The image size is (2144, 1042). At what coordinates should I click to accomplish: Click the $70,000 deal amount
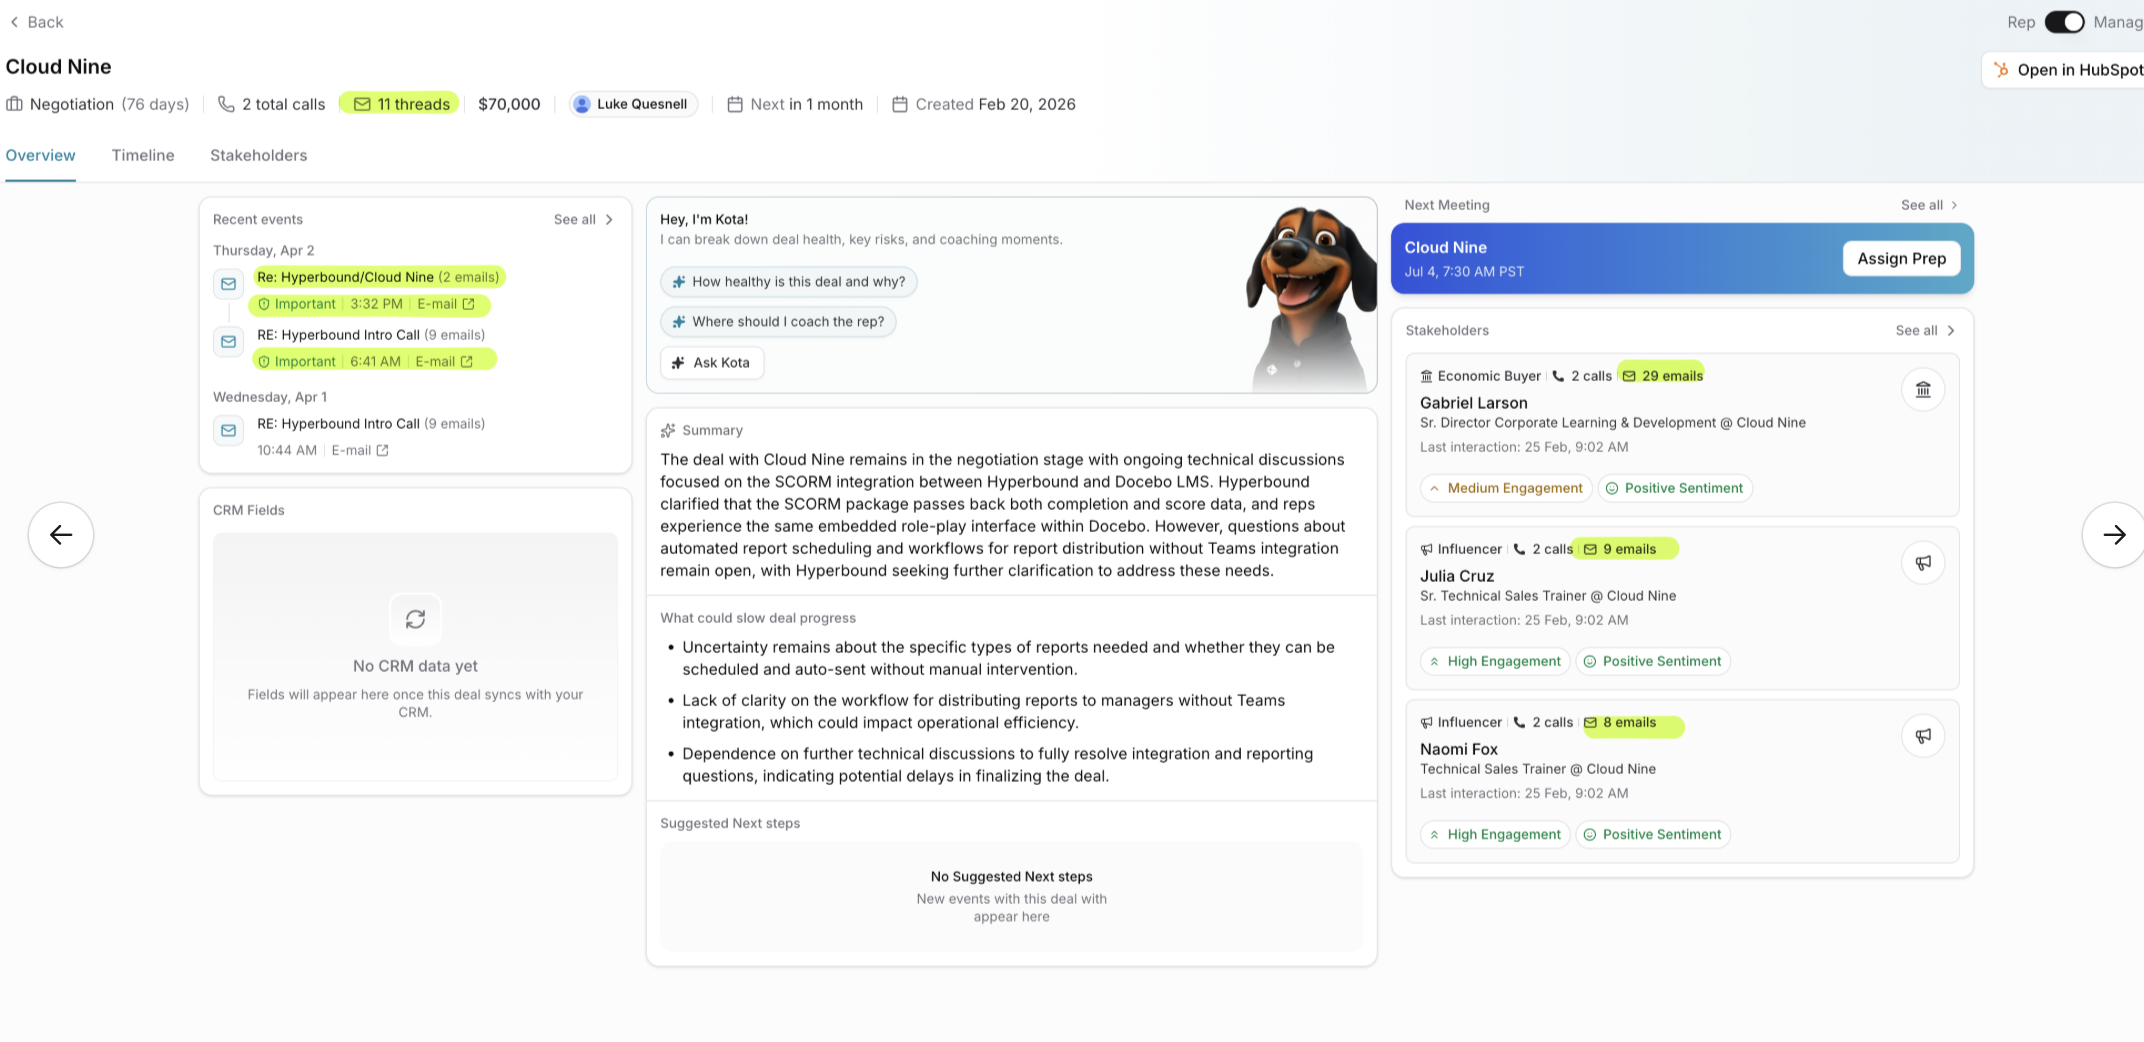(509, 104)
